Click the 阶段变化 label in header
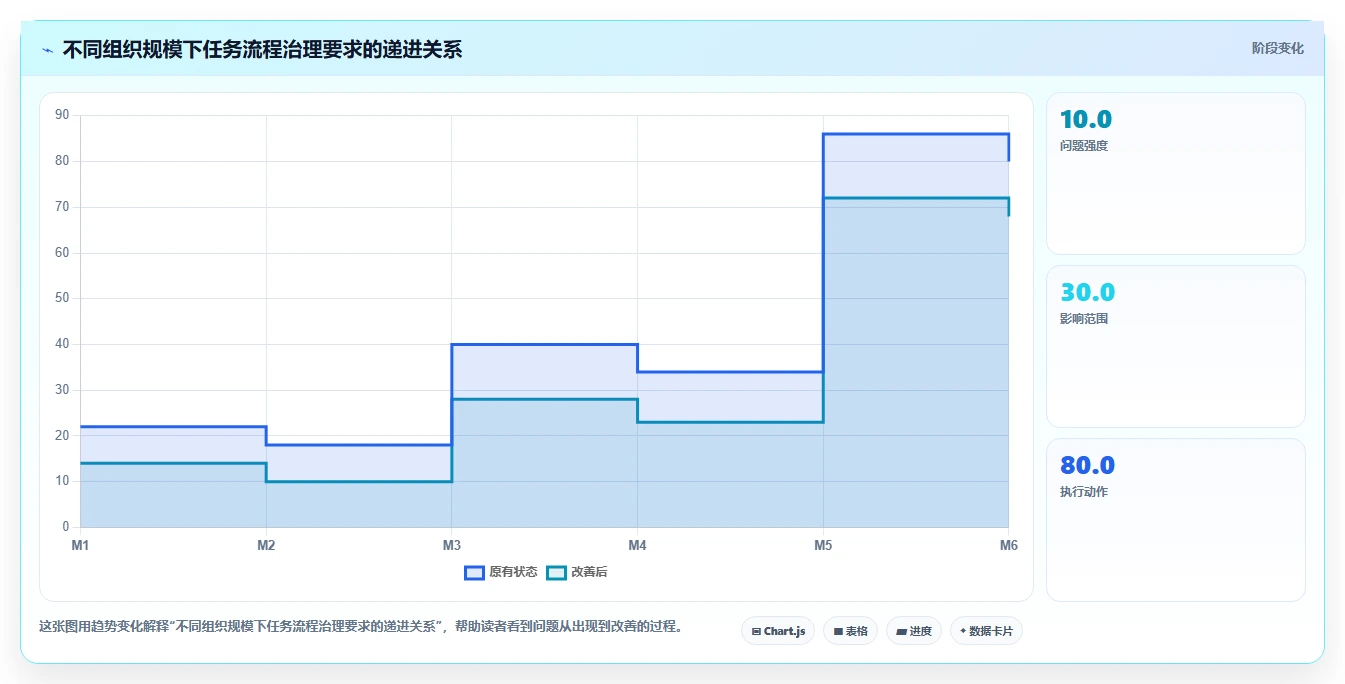1345x684 pixels. [x=1277, y=48]
